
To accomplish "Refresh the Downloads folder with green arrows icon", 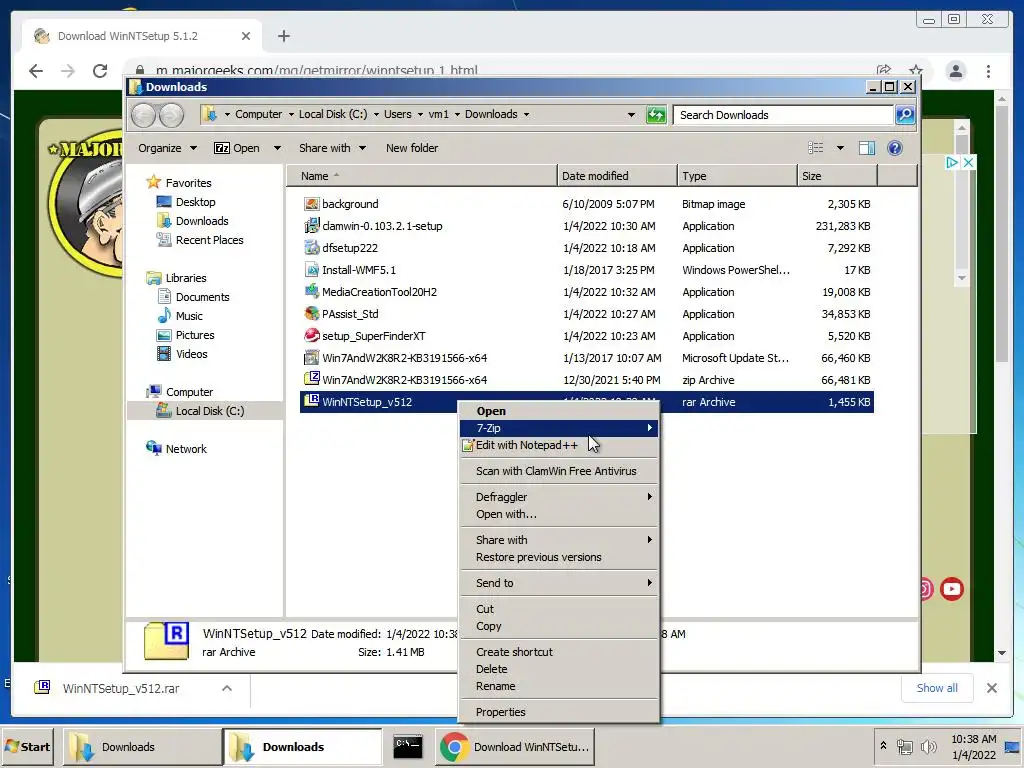I will (656, 115).
